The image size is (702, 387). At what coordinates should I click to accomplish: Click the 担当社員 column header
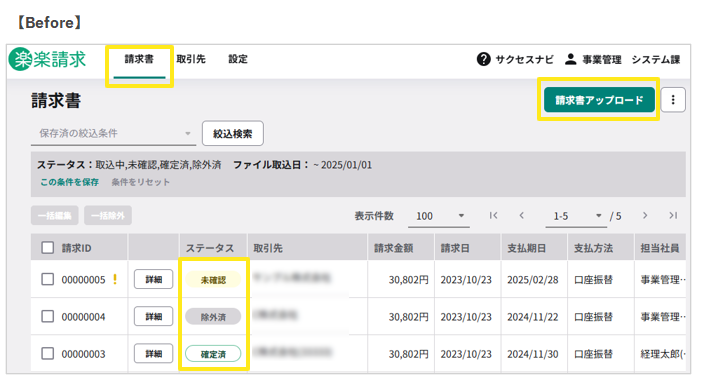click(x=660, y=248)
